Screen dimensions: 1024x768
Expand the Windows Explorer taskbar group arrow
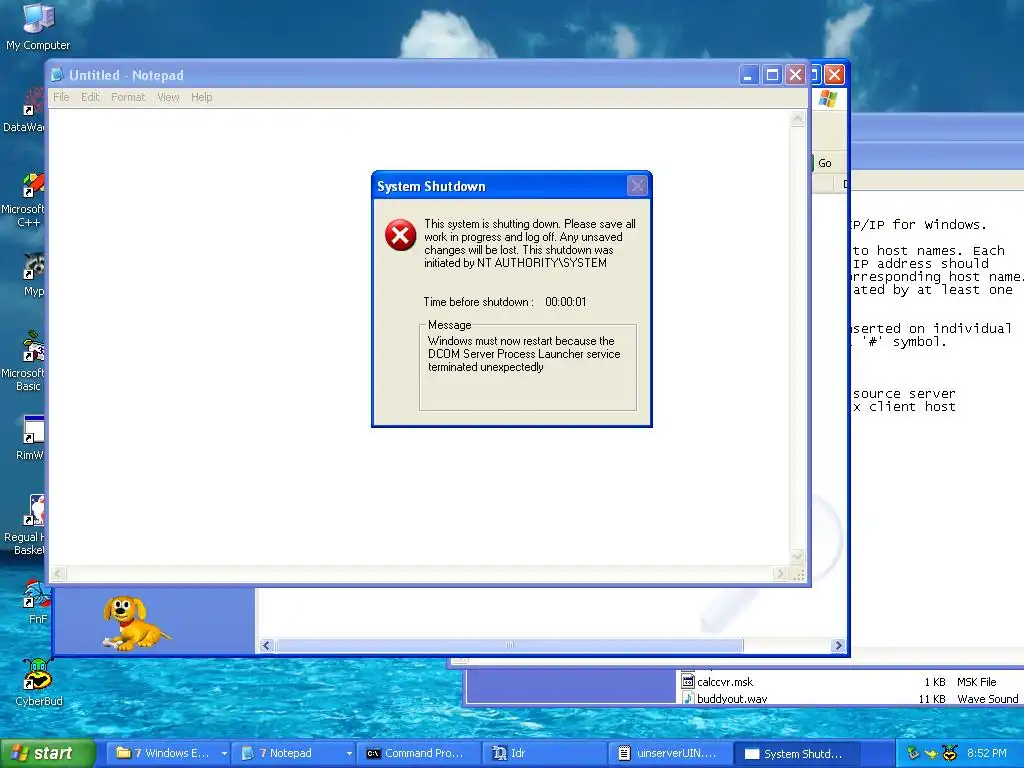pos(224,753)
